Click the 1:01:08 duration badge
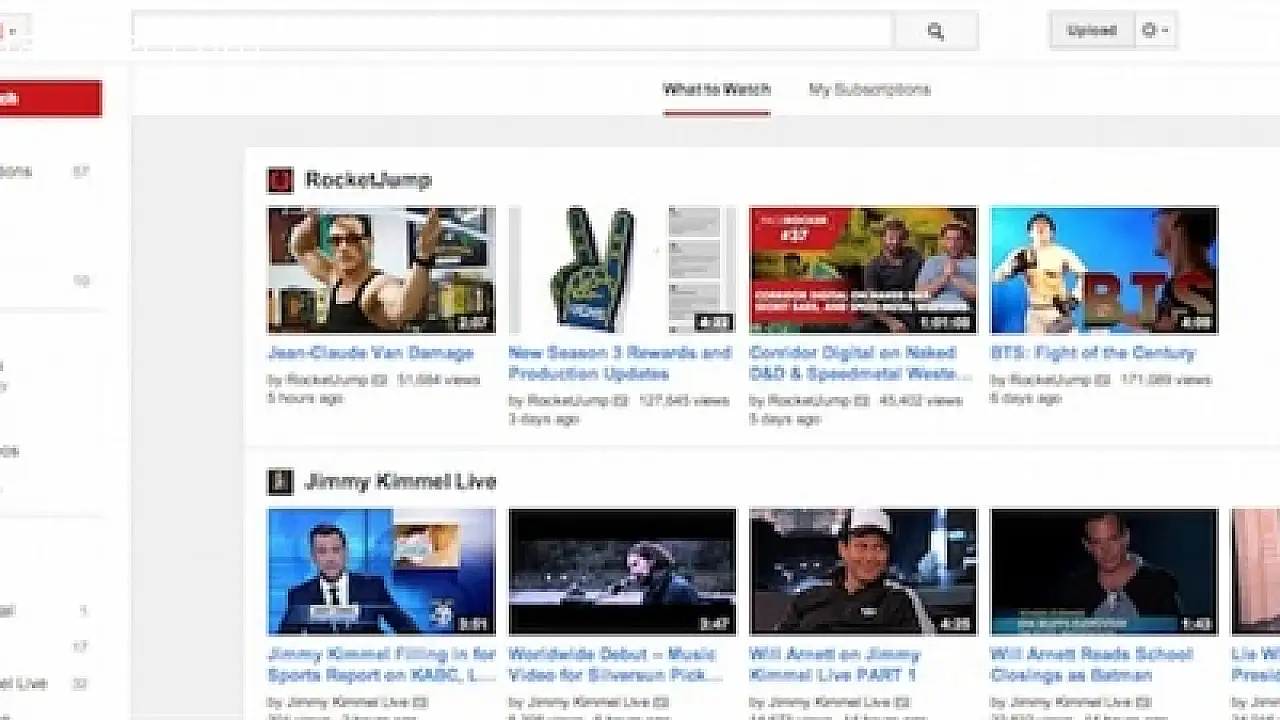The width and height of the screenshot is (1280, 720). (x=947, y=323)
